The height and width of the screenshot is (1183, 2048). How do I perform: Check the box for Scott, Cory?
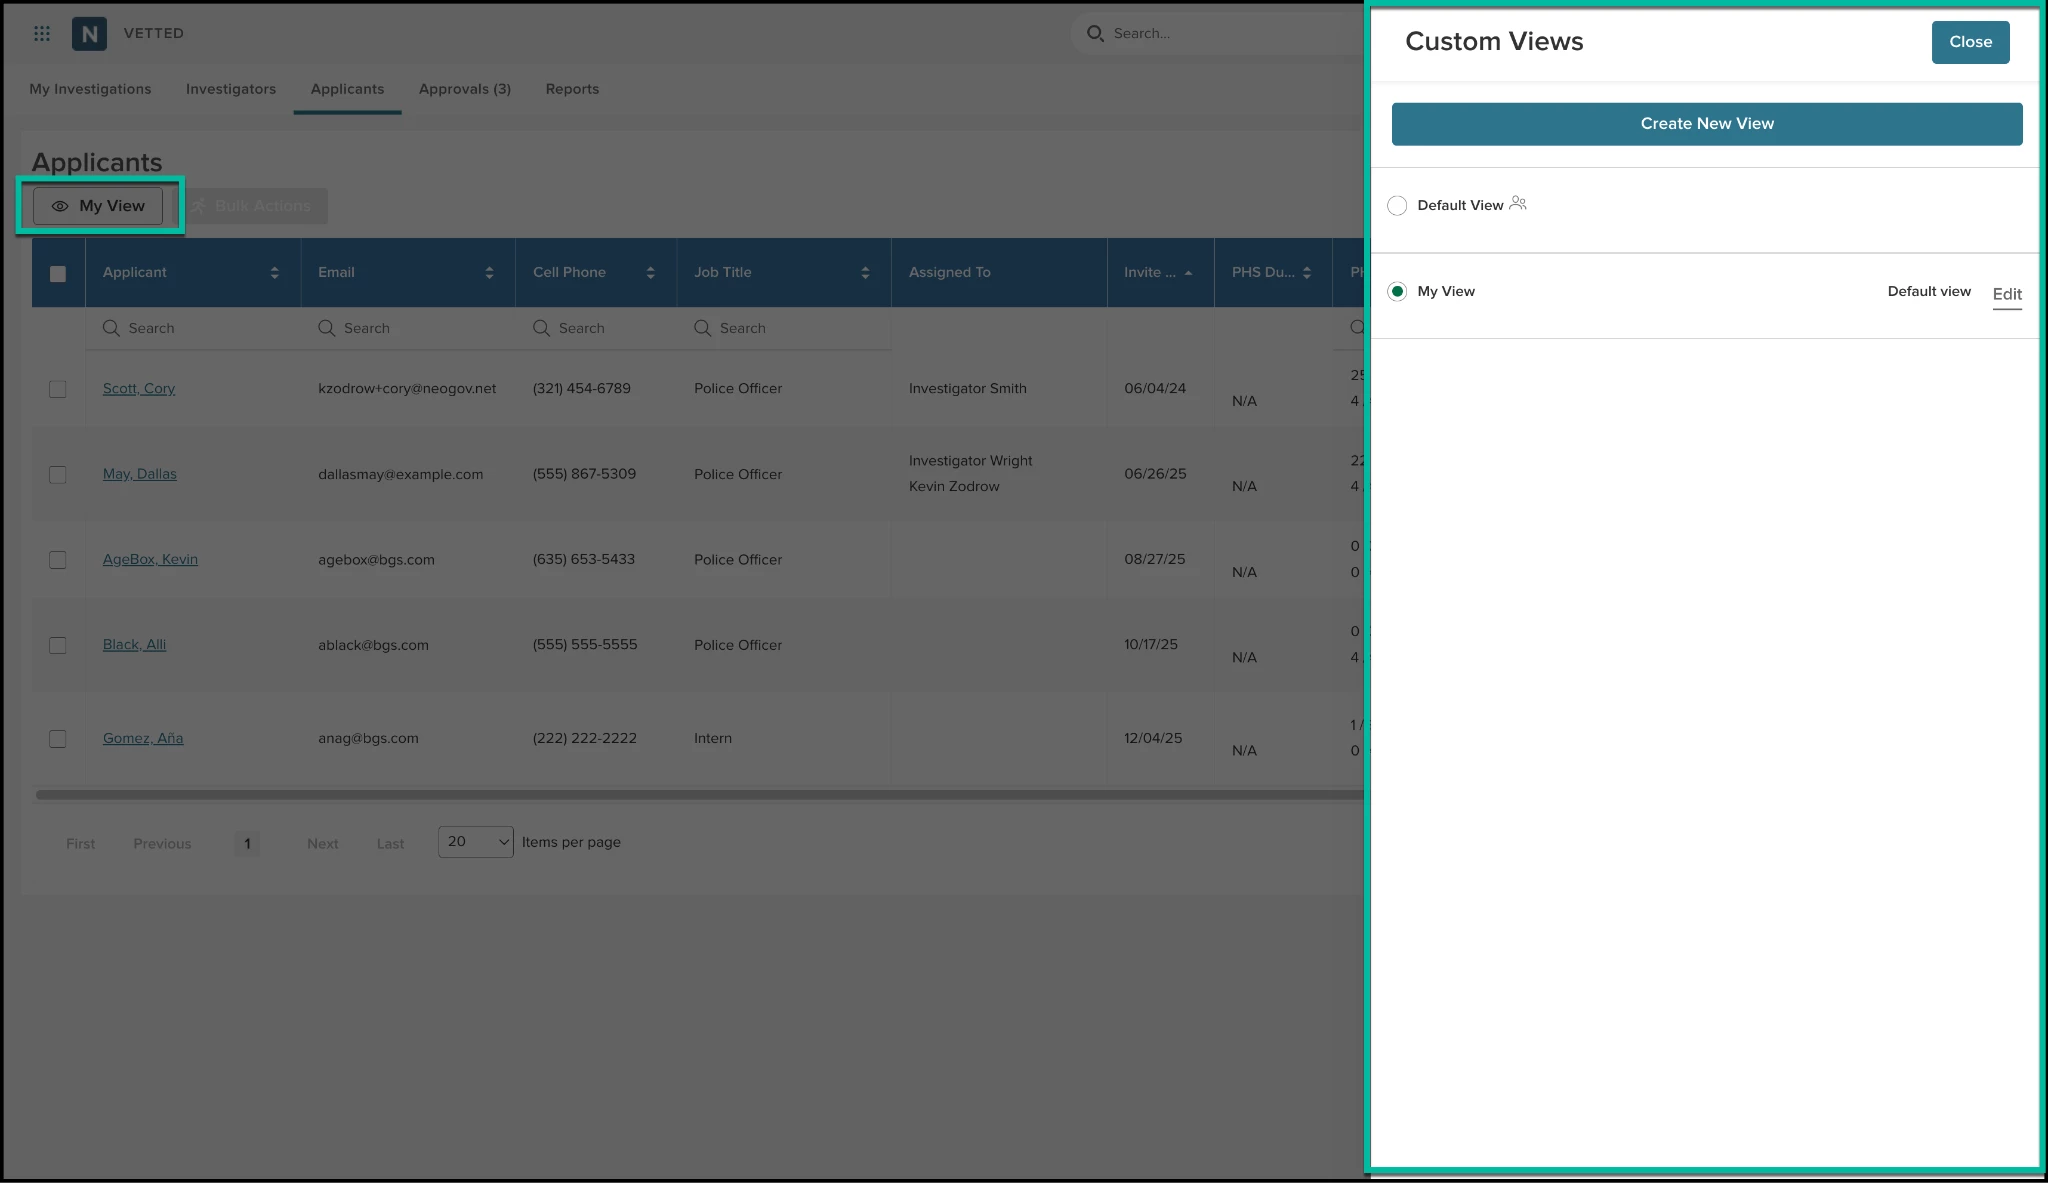(x=58, y=389)
